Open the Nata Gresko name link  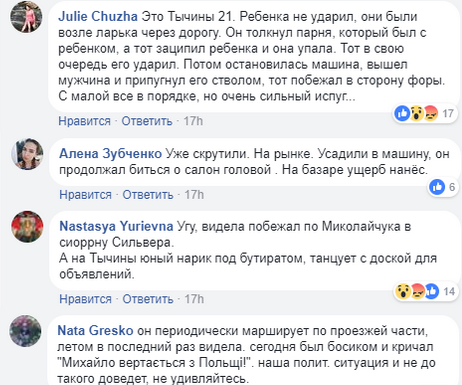(95, 331)
